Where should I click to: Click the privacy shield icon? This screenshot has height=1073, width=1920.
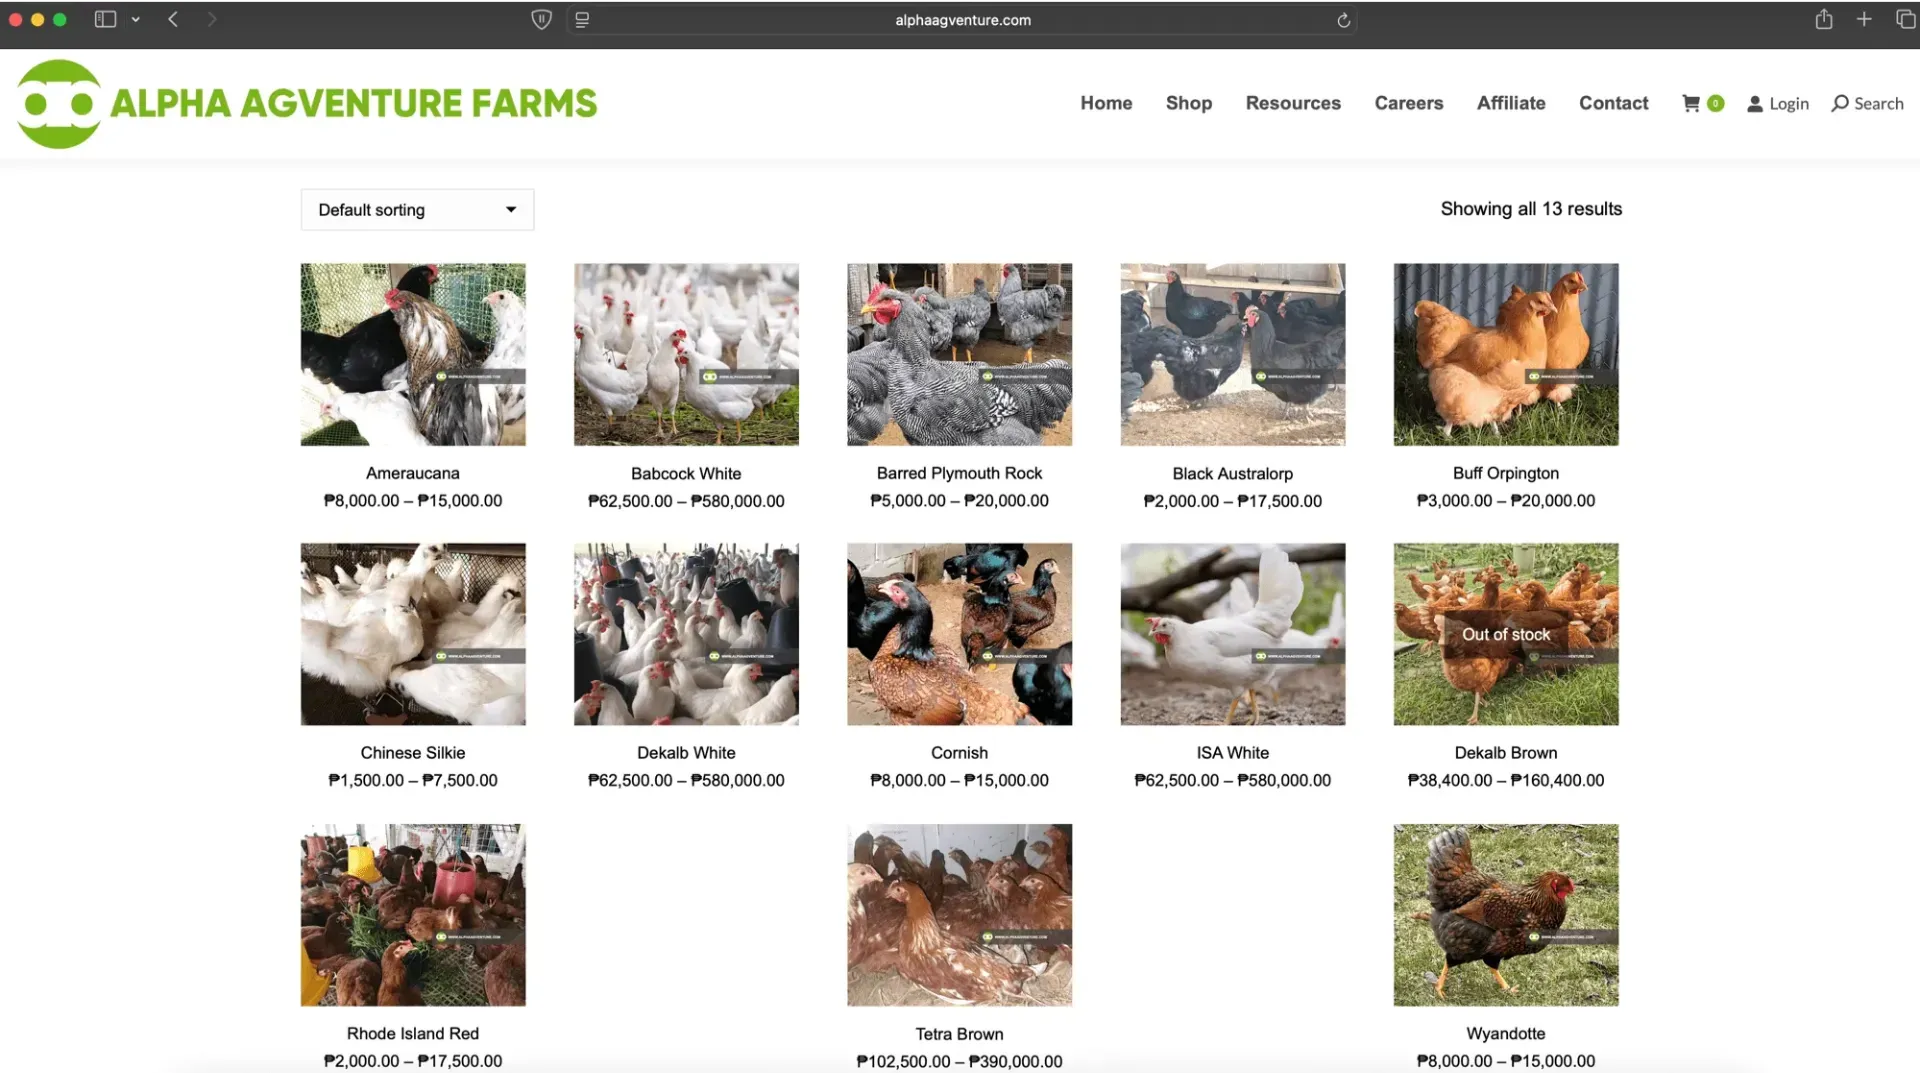pyautogui.click(x=541, y=20)
